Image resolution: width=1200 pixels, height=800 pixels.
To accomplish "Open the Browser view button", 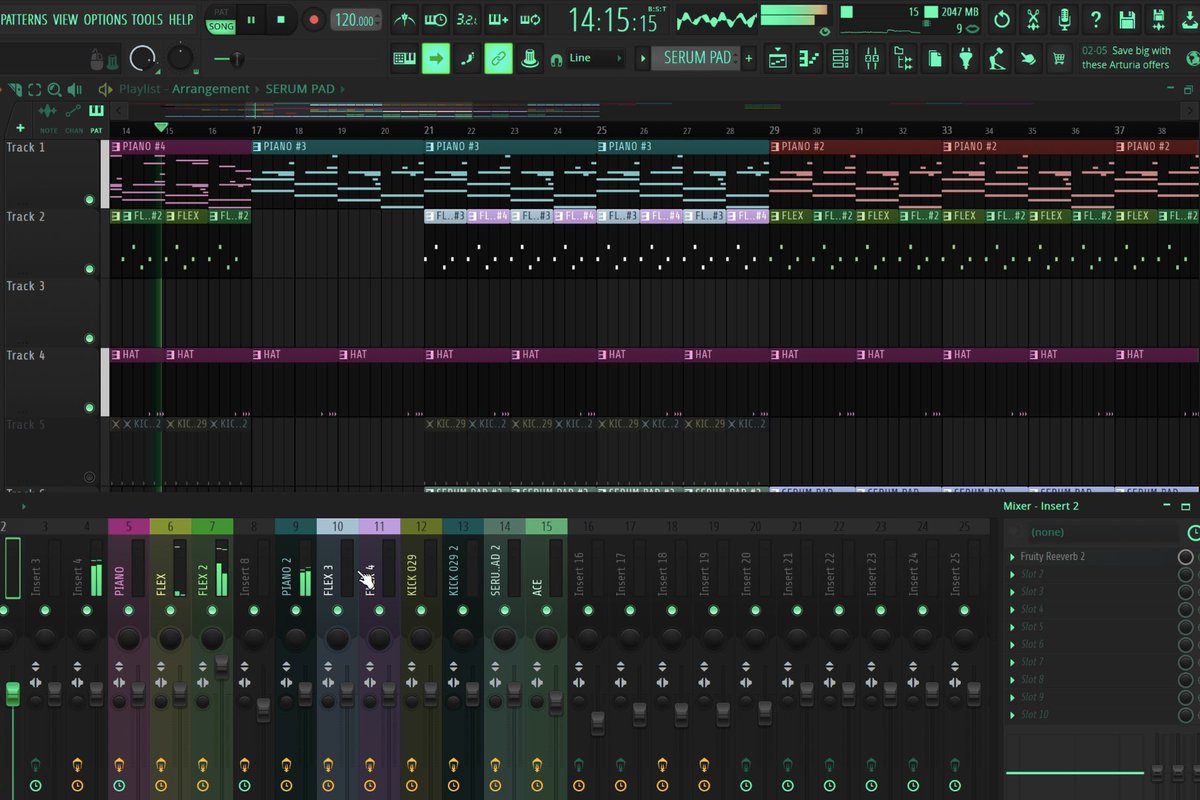I will [903, 59].
